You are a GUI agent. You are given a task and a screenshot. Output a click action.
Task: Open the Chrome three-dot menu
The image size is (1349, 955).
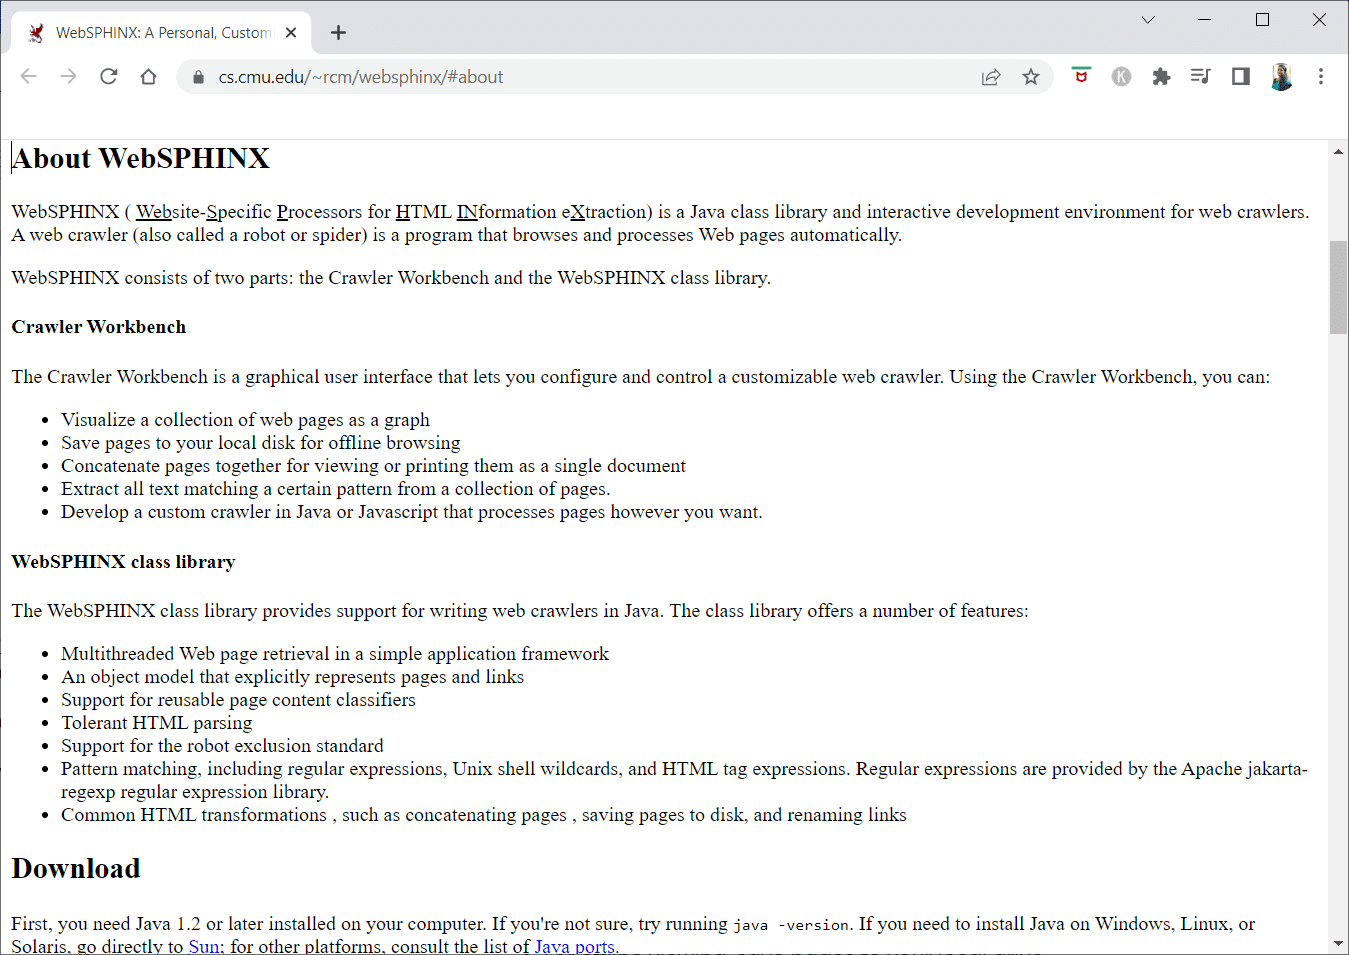click(1321, 77)
